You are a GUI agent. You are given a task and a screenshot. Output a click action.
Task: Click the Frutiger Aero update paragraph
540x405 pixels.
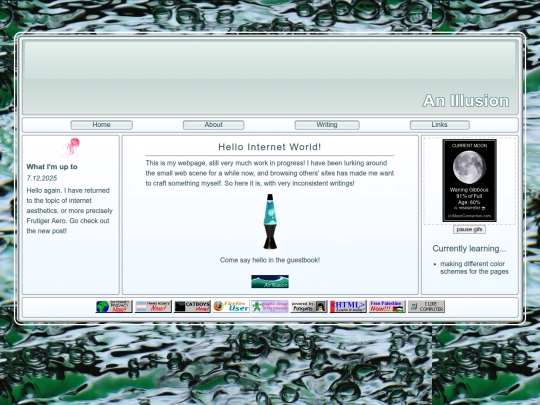[x=70, y=211]
